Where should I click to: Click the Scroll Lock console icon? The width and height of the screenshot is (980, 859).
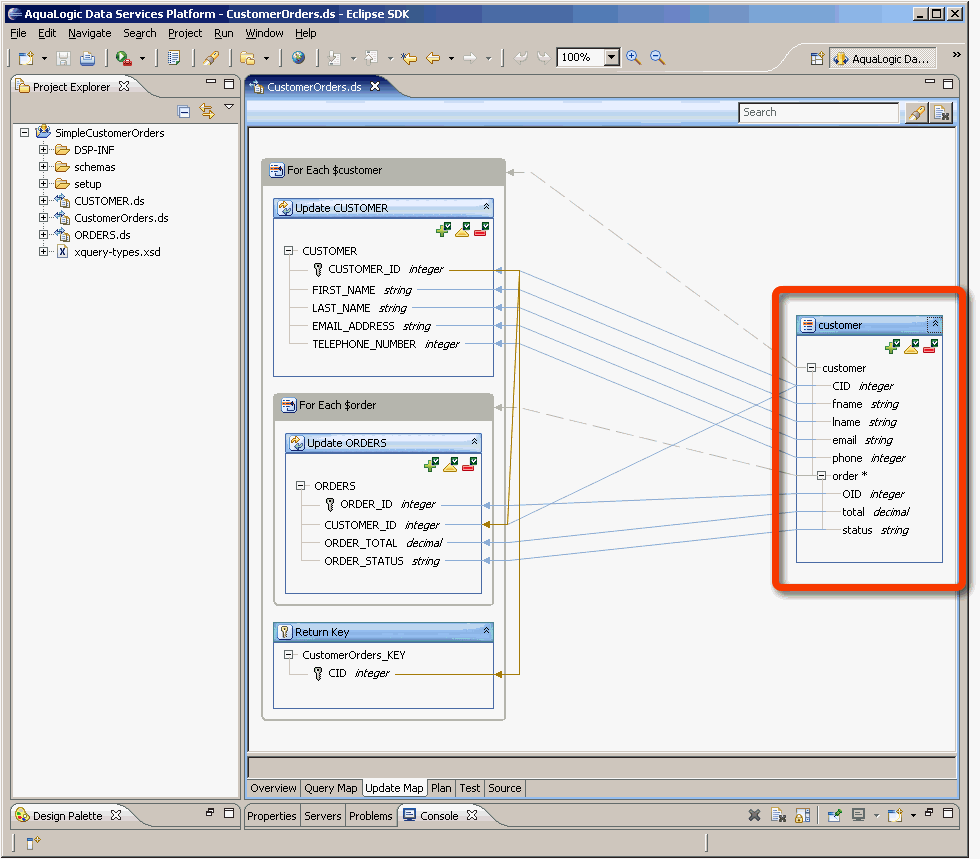pos(802,815)
